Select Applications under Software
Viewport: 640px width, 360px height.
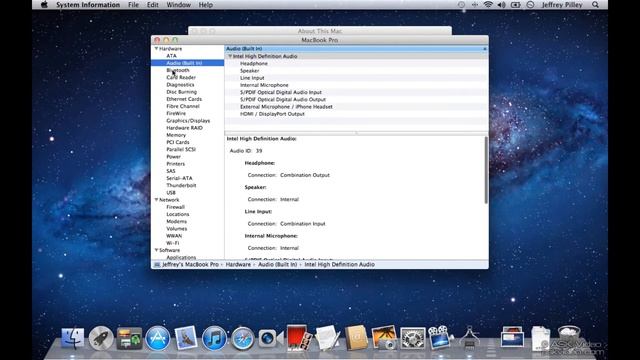click(x=181, y=257)
